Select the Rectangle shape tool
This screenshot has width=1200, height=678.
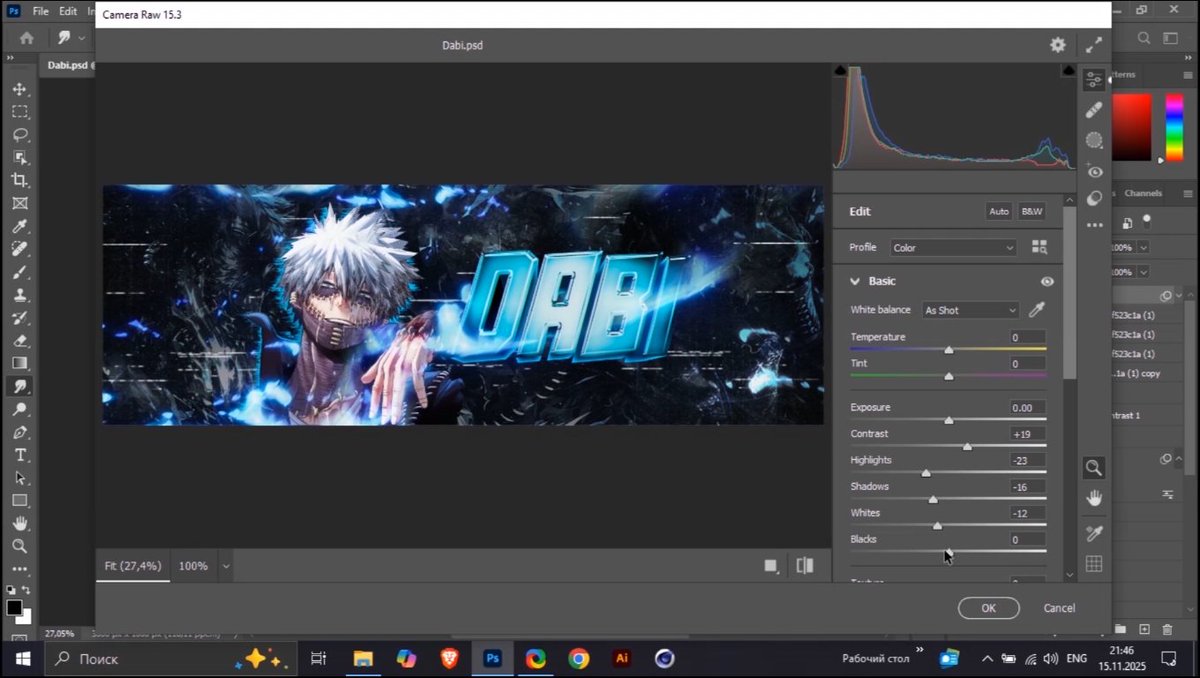20,500
